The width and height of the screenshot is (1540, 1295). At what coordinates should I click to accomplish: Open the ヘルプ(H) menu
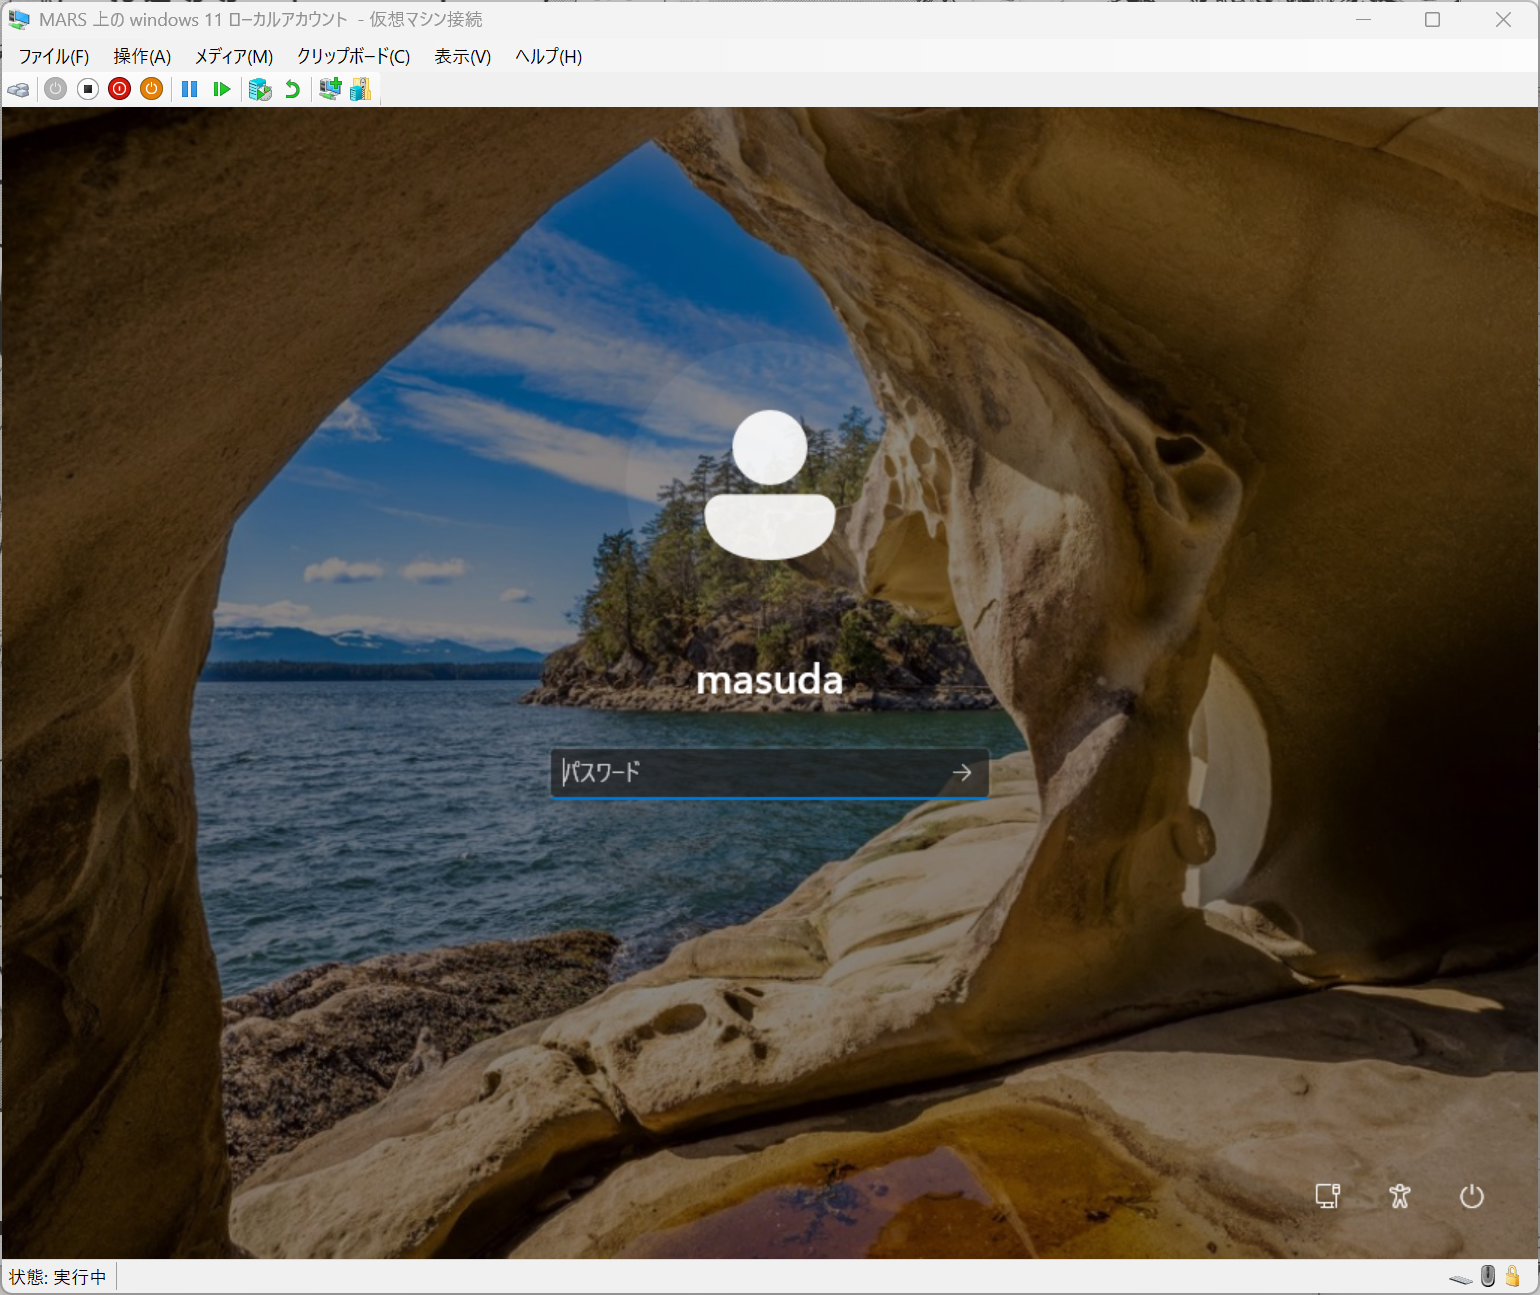[548, 57]
